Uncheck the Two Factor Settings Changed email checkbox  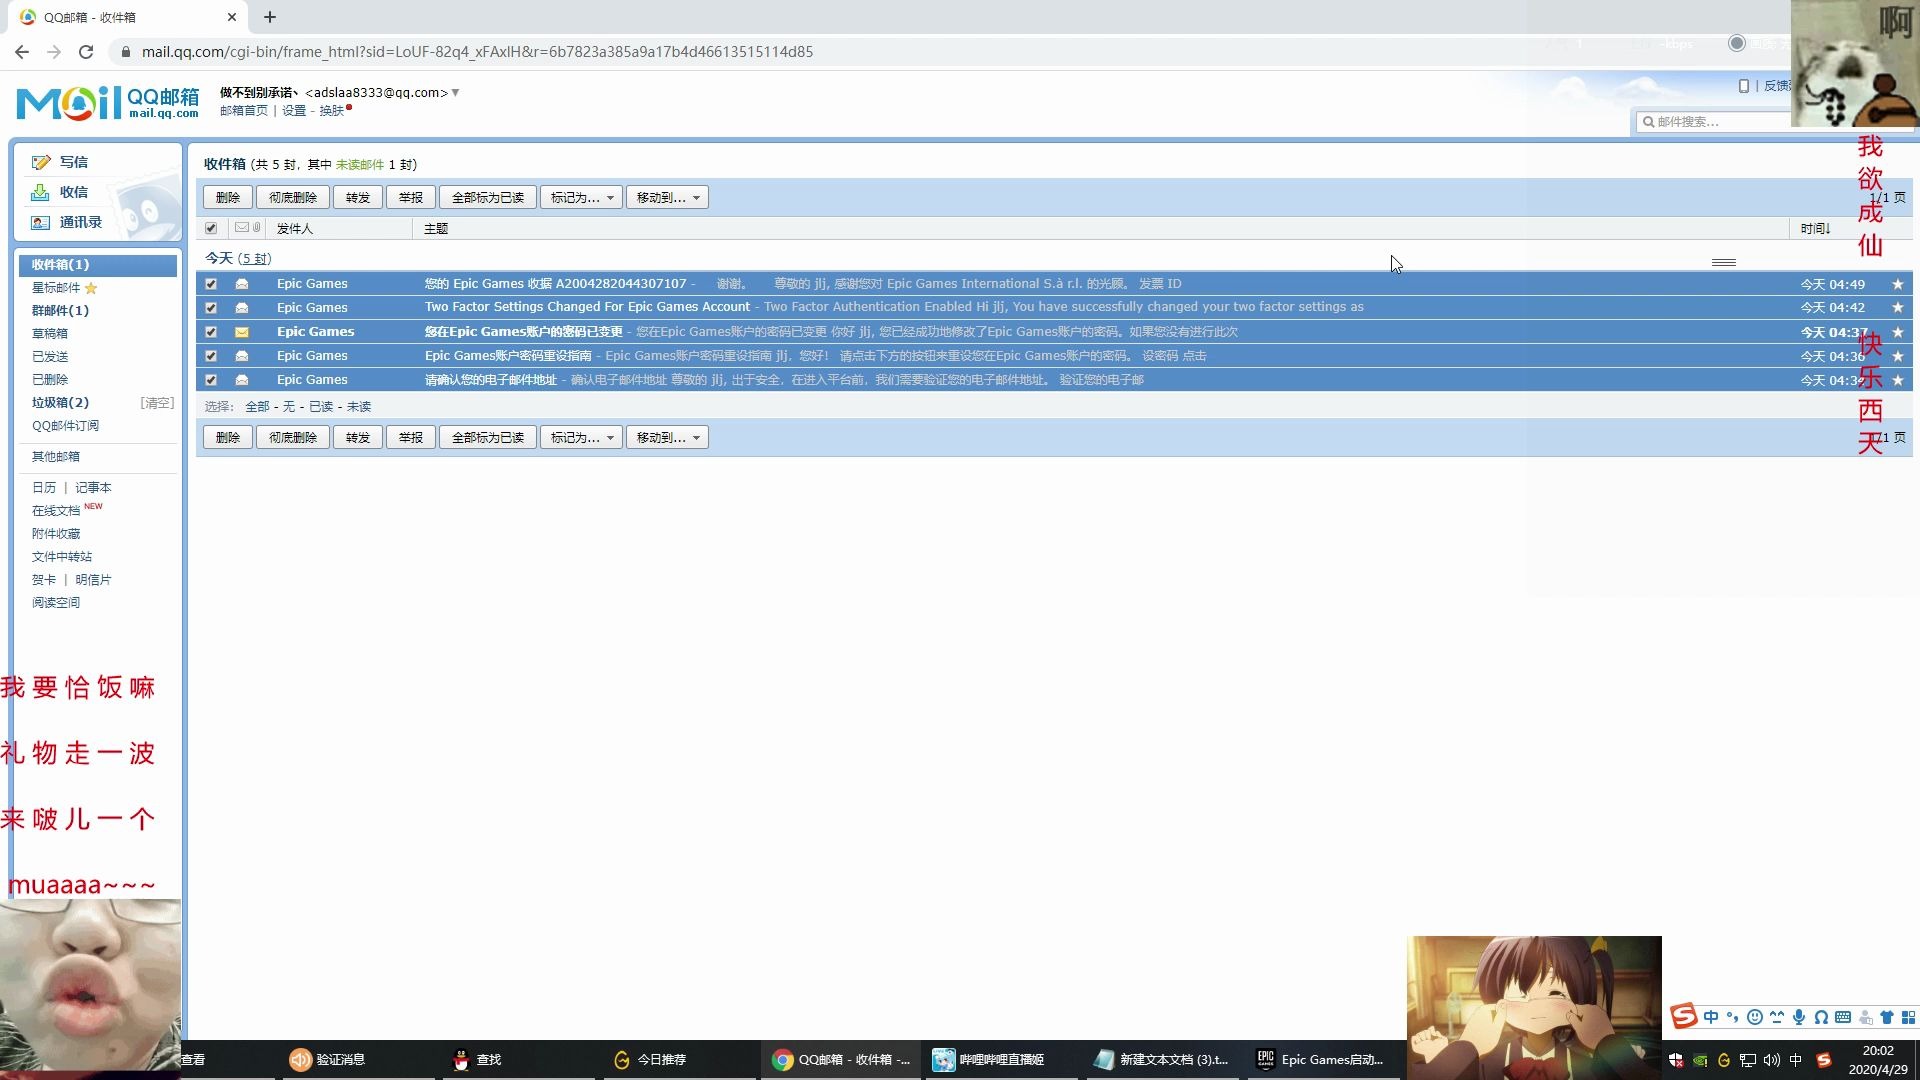[211, 308]
